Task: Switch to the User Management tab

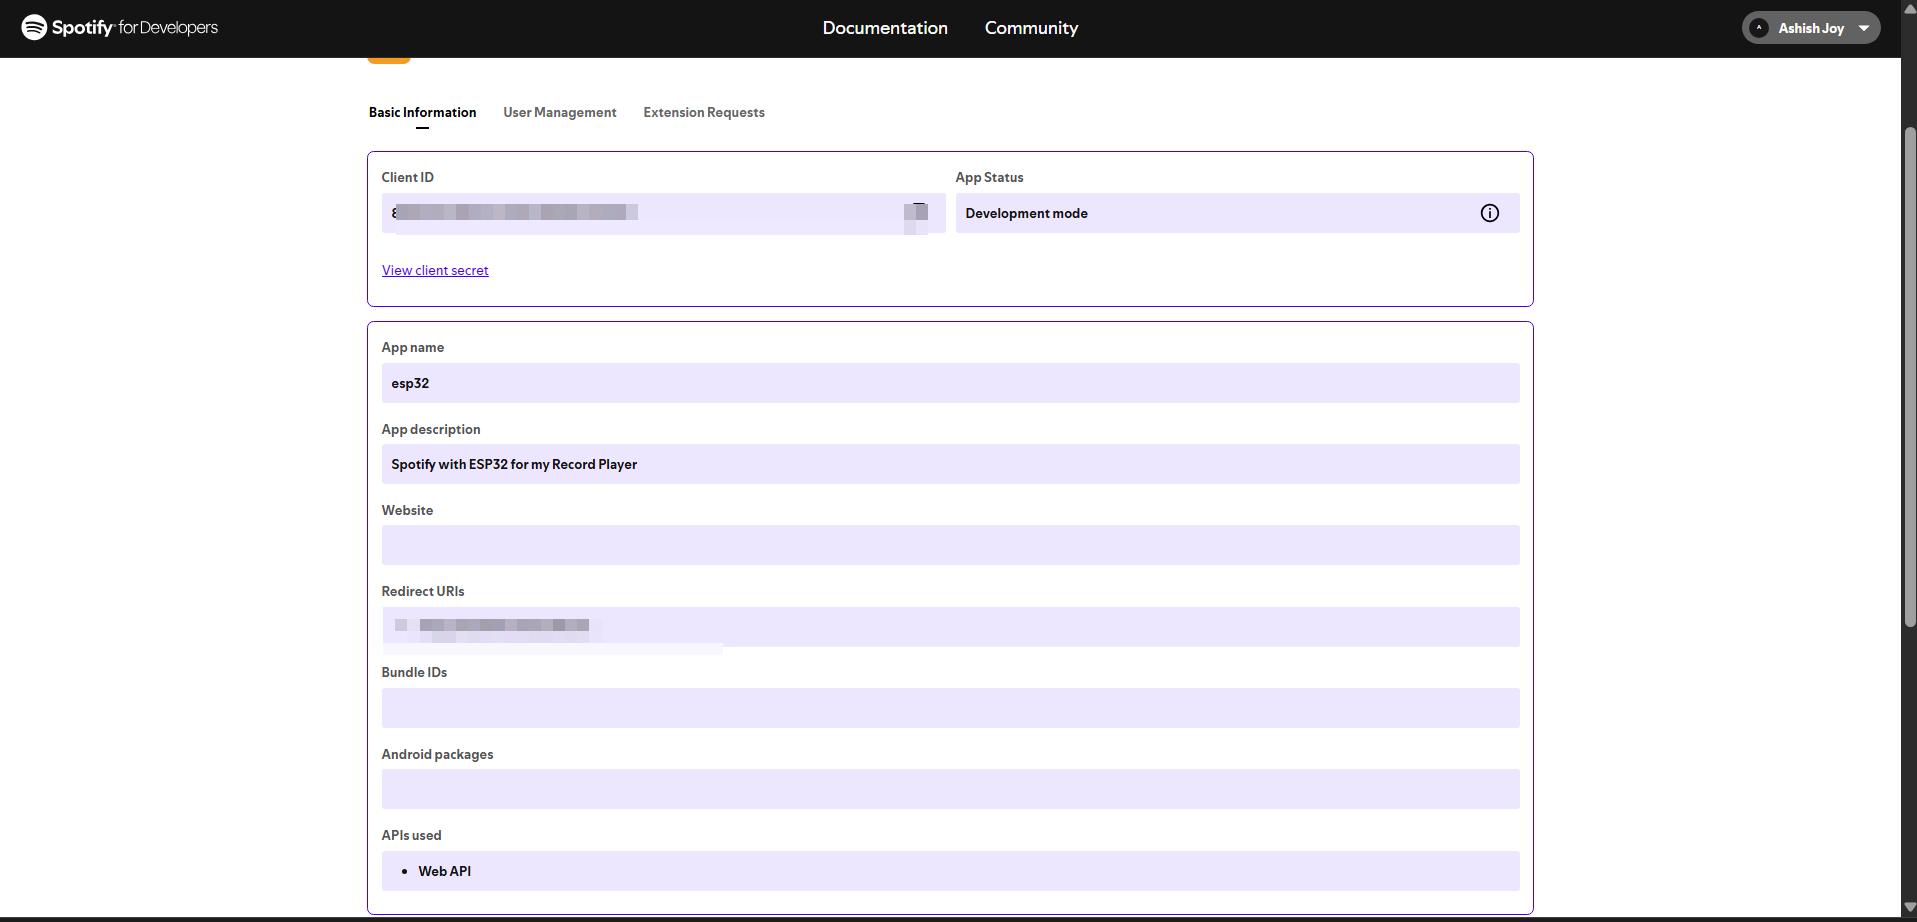Action: (559, 112)
